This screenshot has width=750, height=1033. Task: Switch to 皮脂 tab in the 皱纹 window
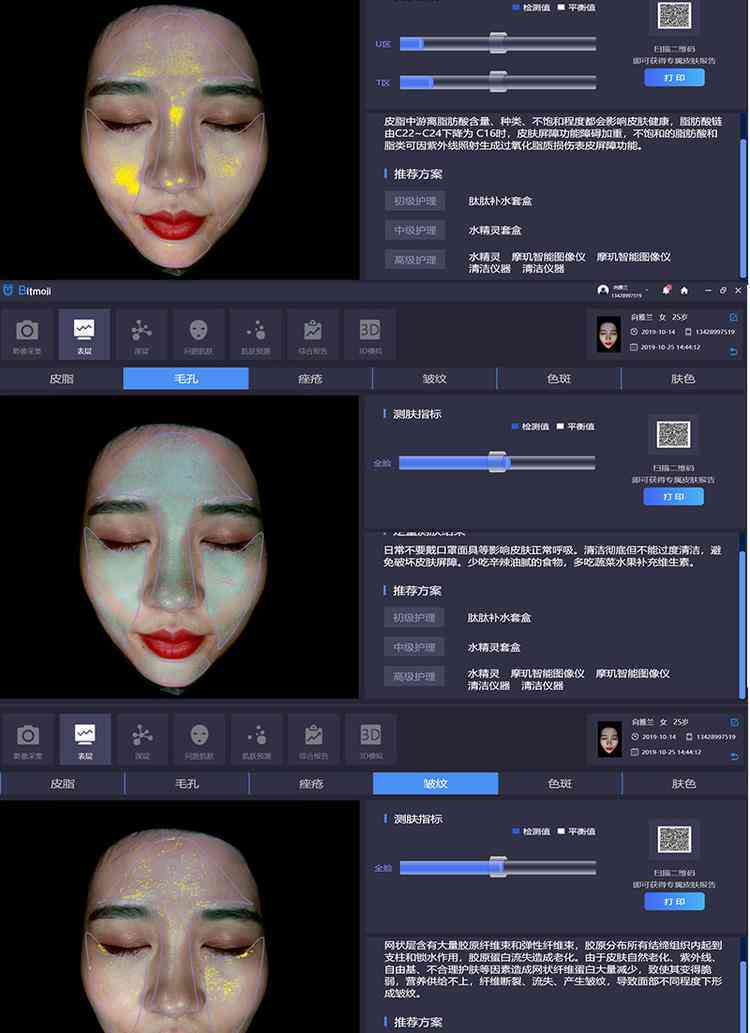pyautogui.click(x=62, y=784)
